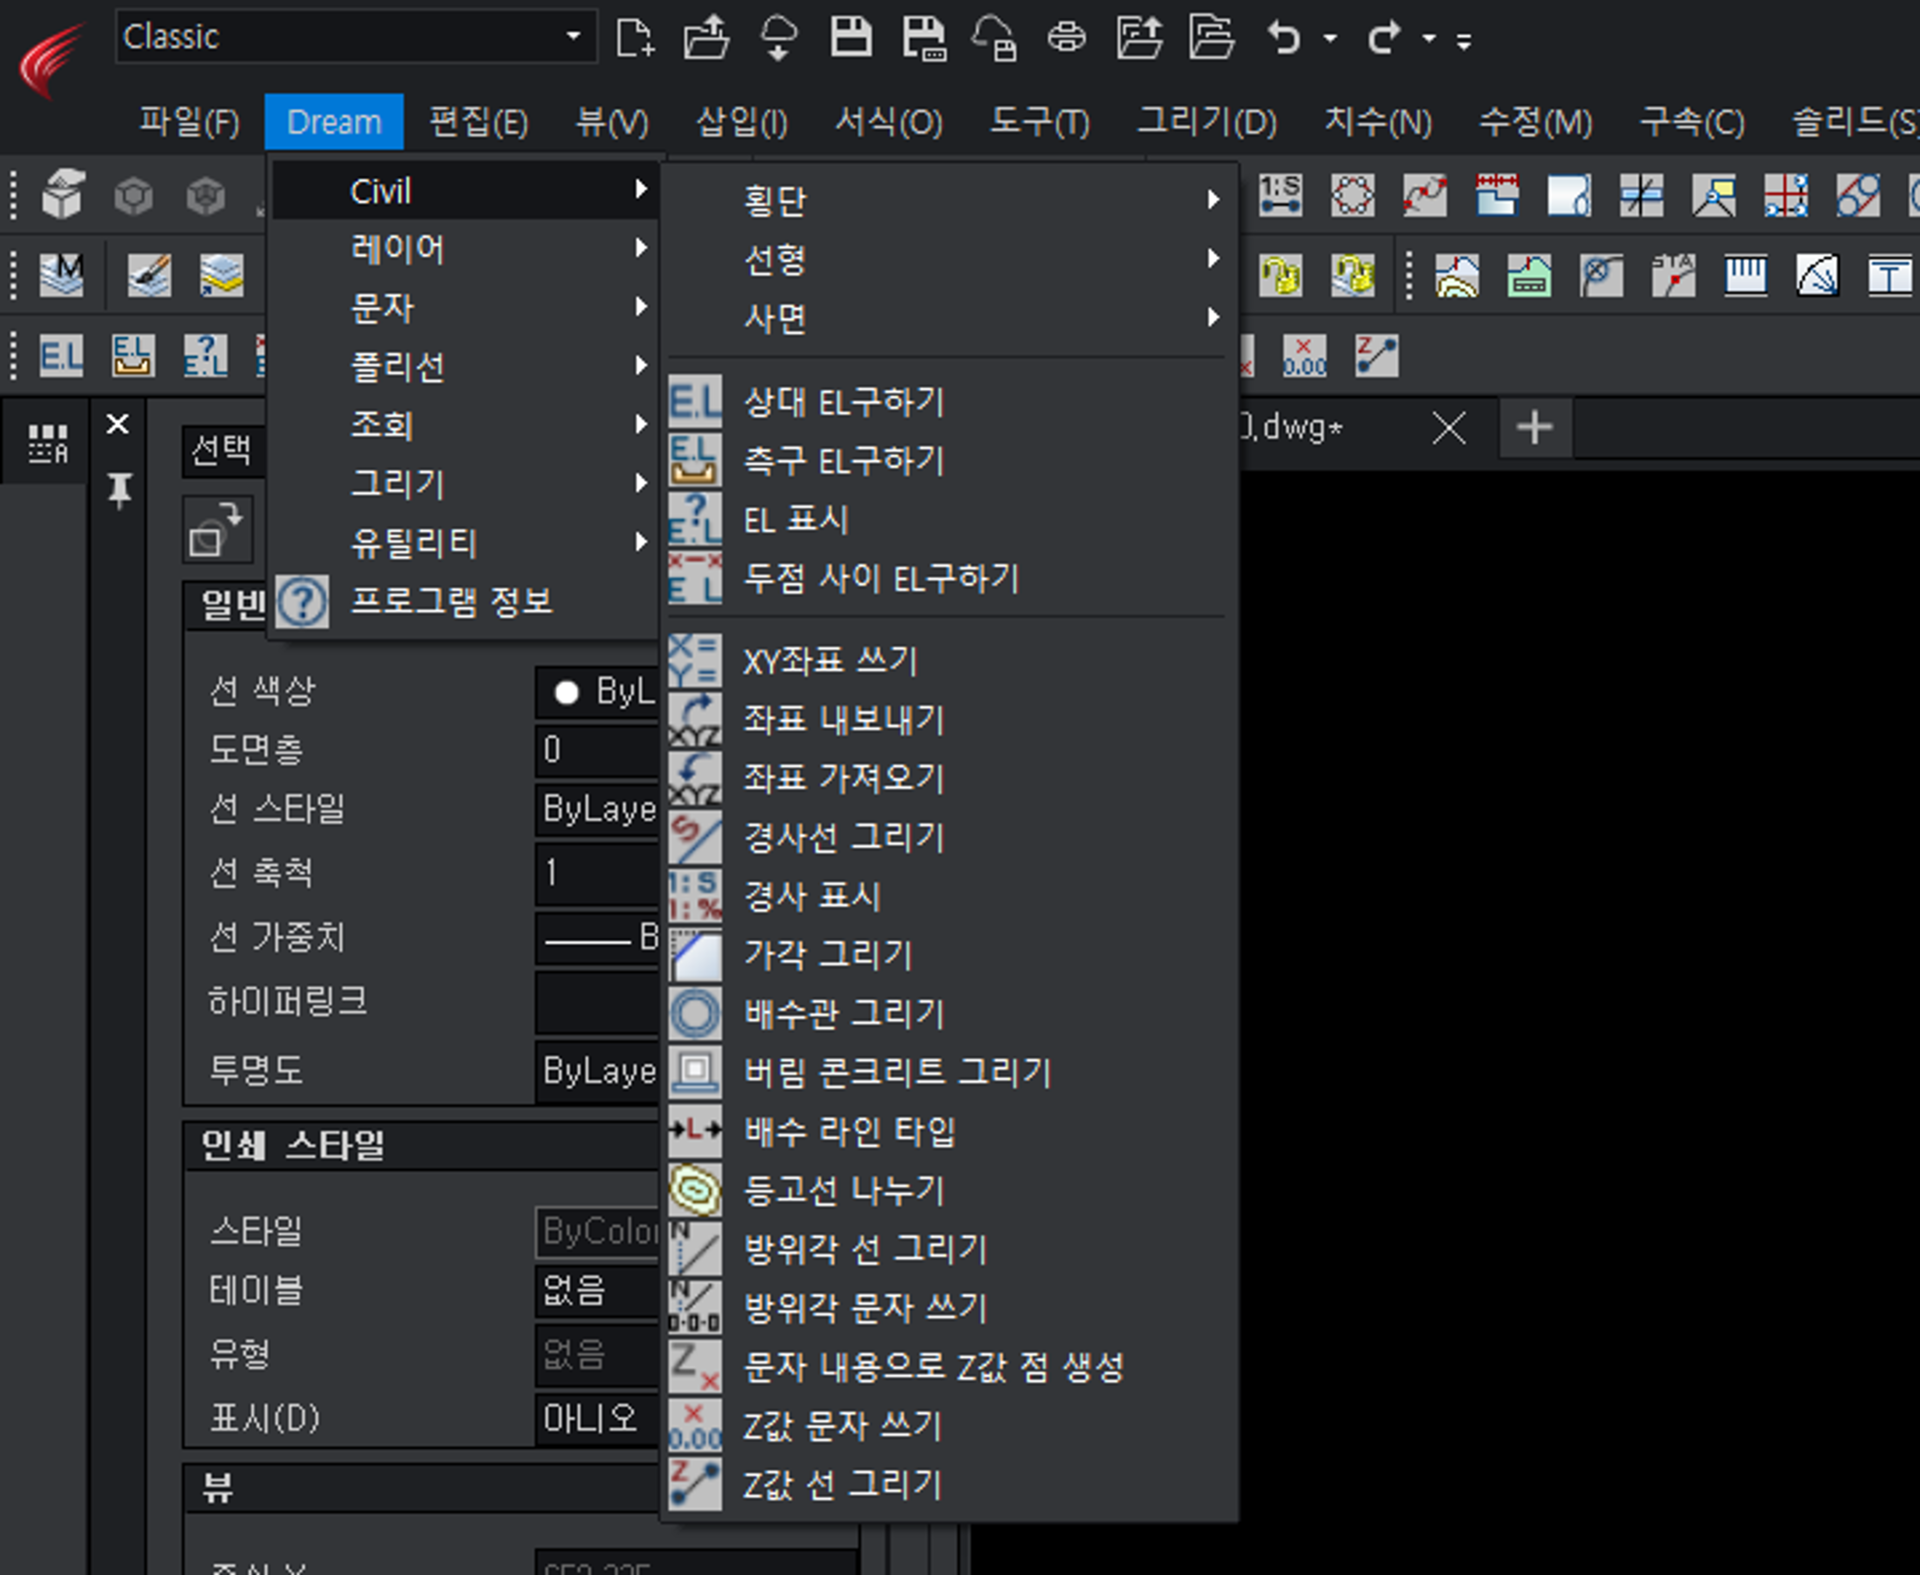Click the 선 색상 ByLayer color field
The width and height of the screenshot is (1920, 1575).
click(596, 691)
